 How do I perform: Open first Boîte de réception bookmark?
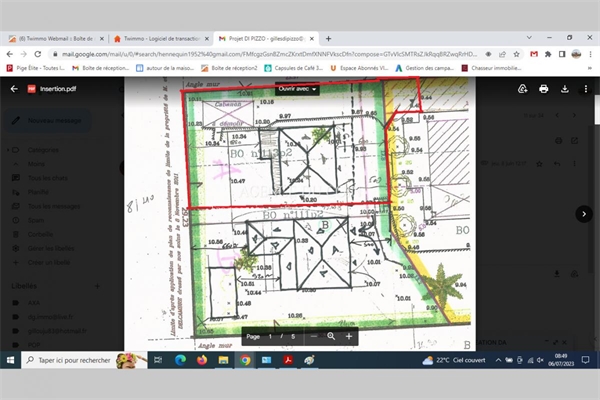click(101, 68)
